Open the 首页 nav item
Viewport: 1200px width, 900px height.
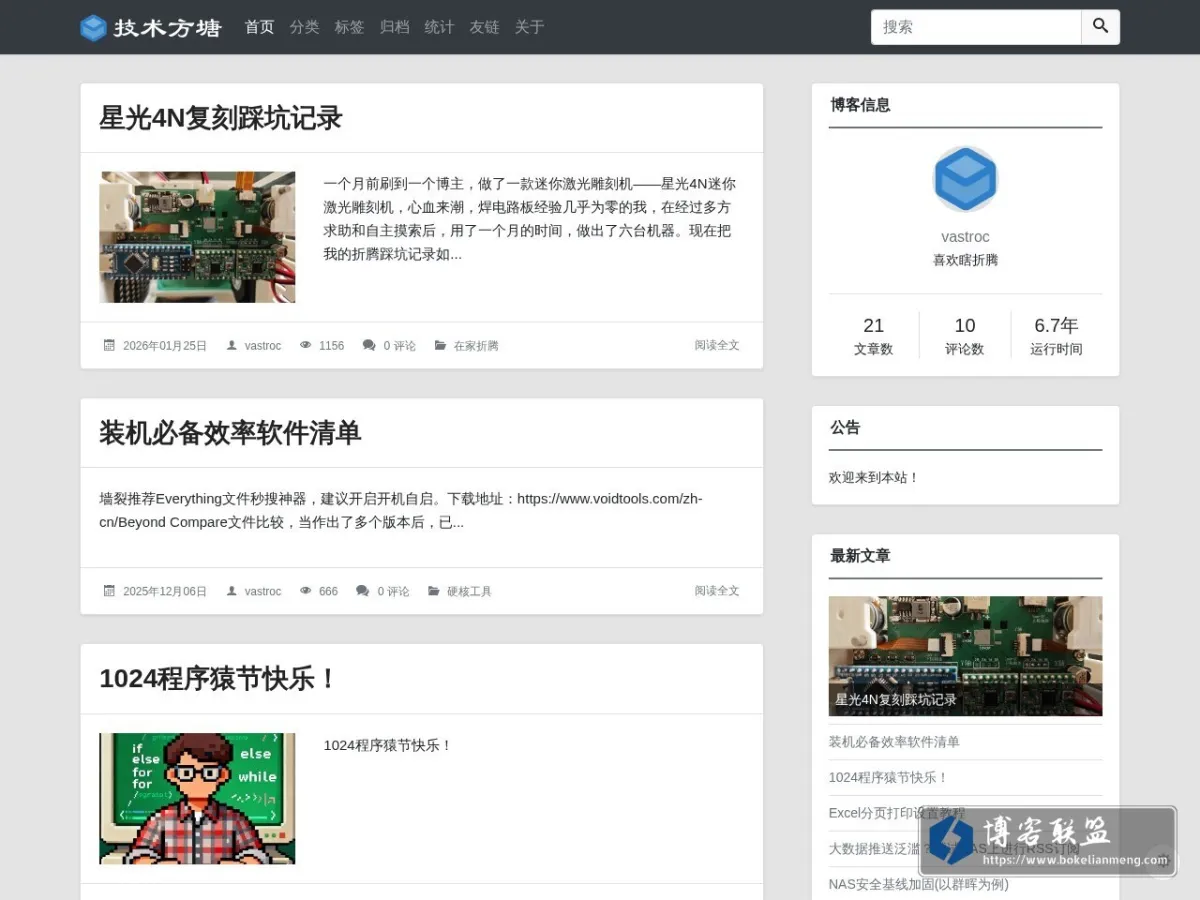(x=260, y=27)
